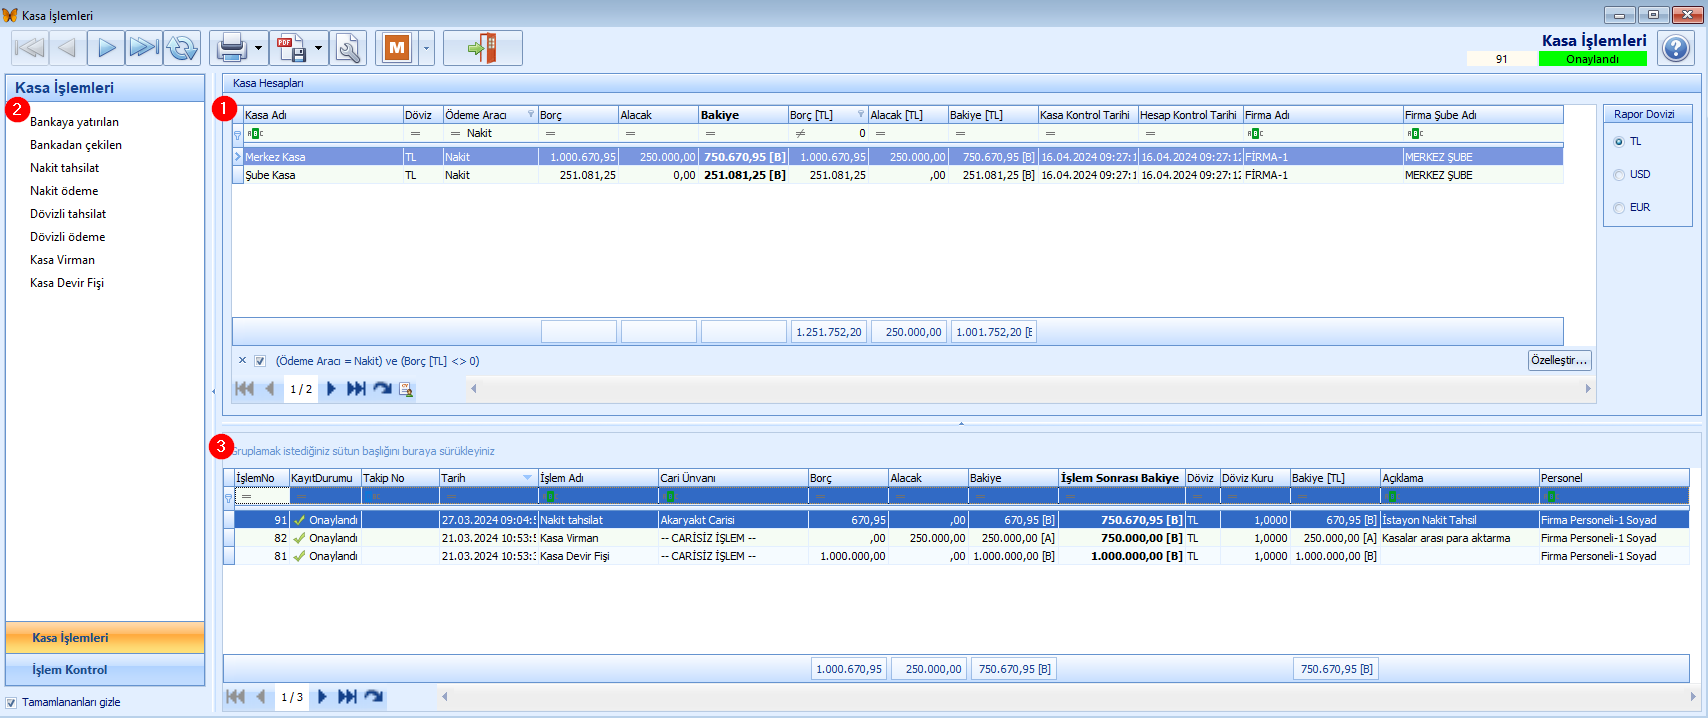Screen dimensions: 1708x718
Task: Click the export icon in Kasa Hesapları navigator
Action: click(x=406, y=389)
